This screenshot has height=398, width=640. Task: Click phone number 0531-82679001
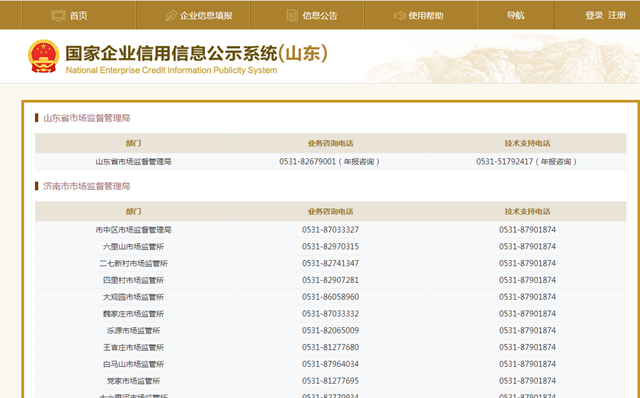coord(307,162)
